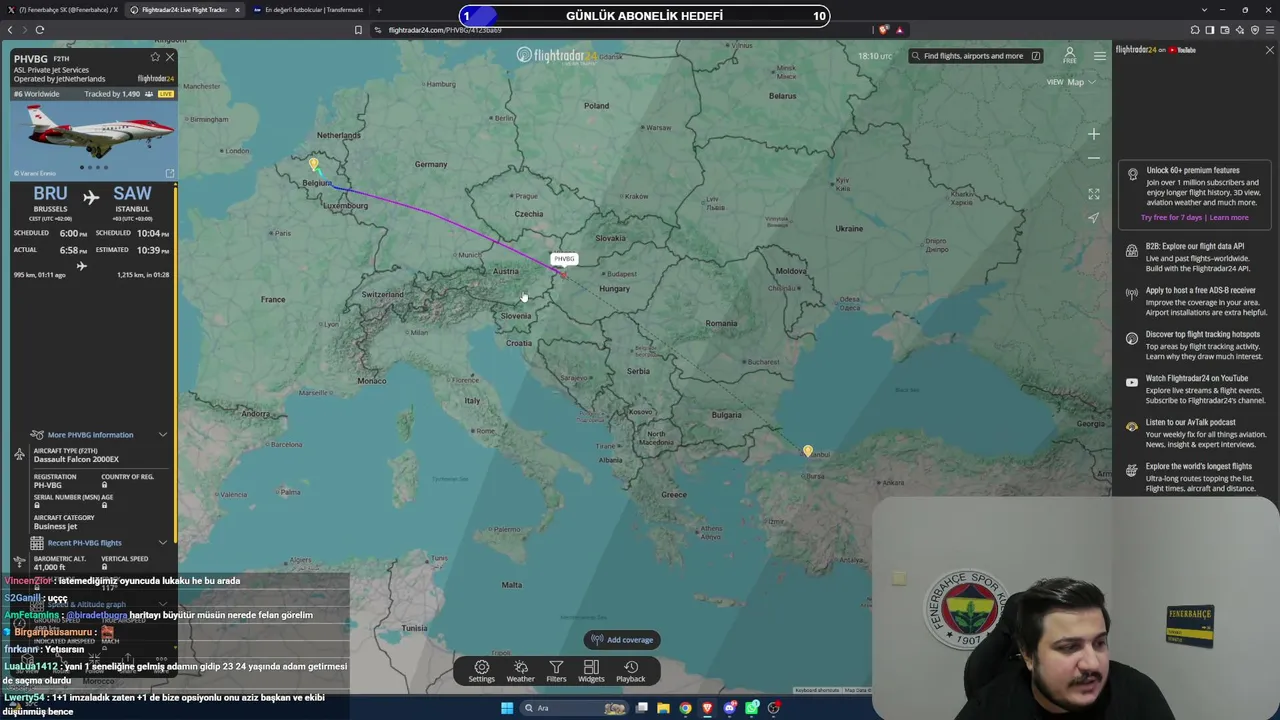This screenshot has height=720, width=1280.
Task: Favorite the PHVBG flight with the star
Action: (155, 58)
